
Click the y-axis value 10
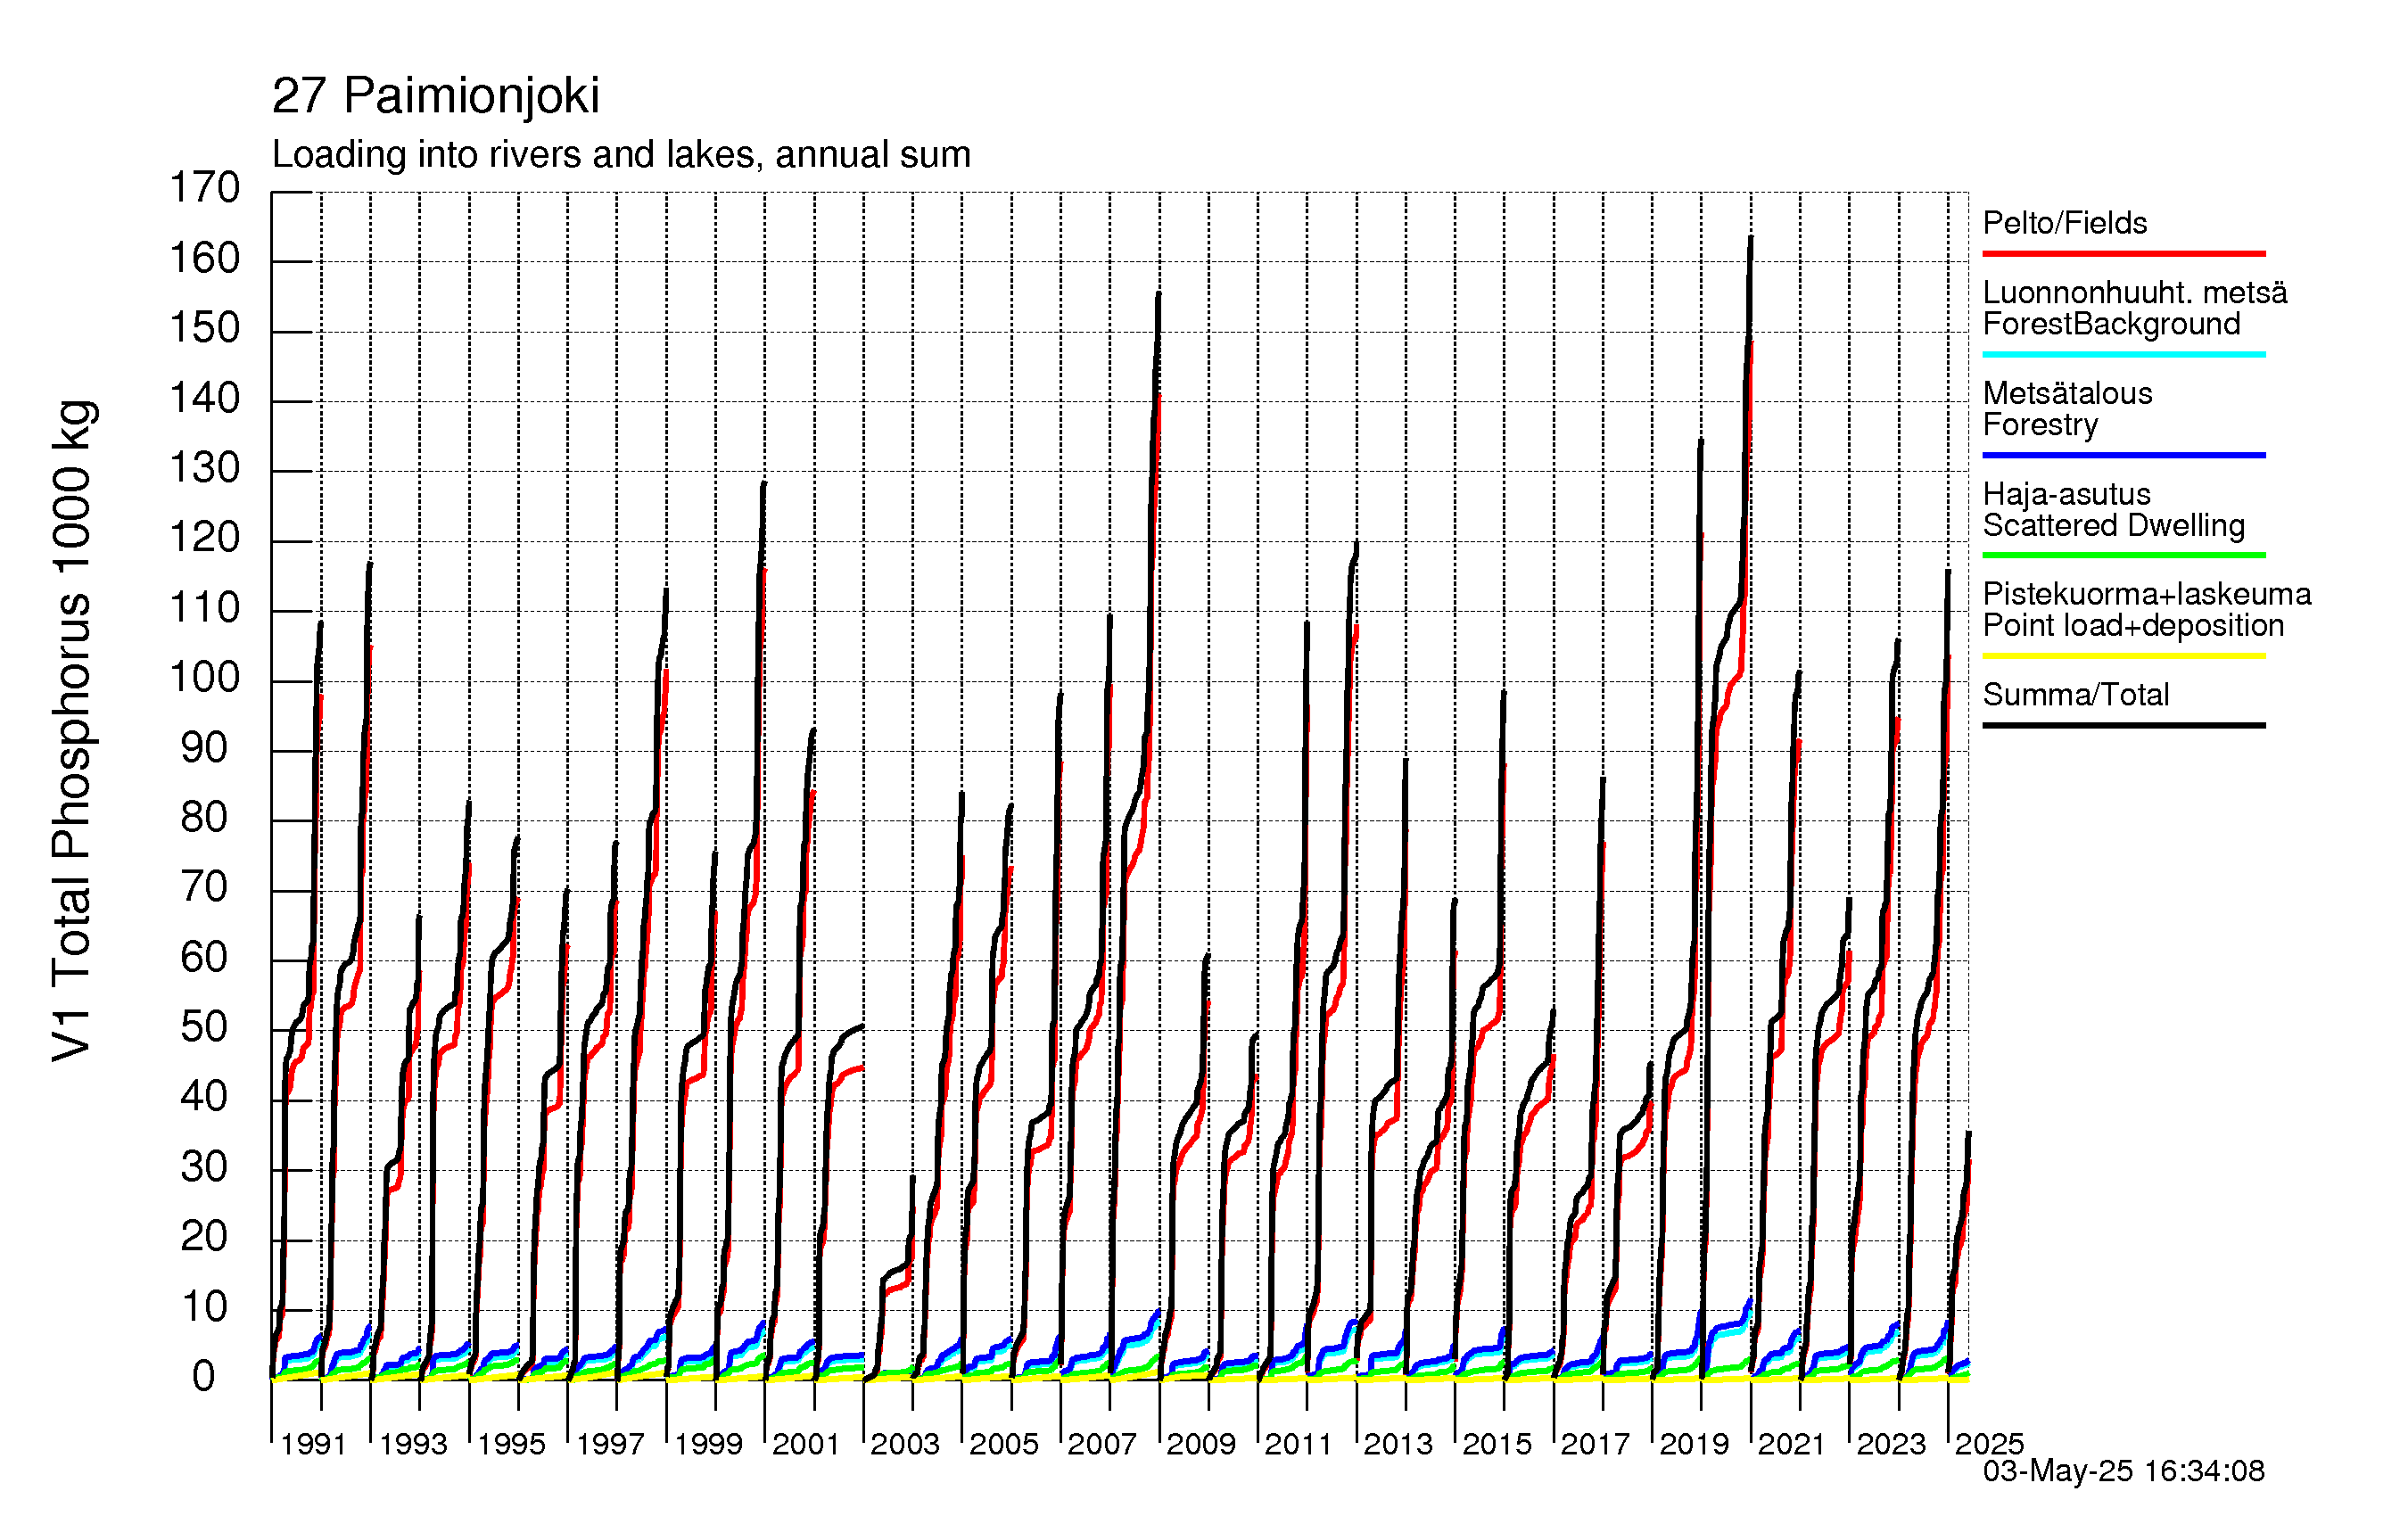pyautogui.click(x=204, y=1307)
